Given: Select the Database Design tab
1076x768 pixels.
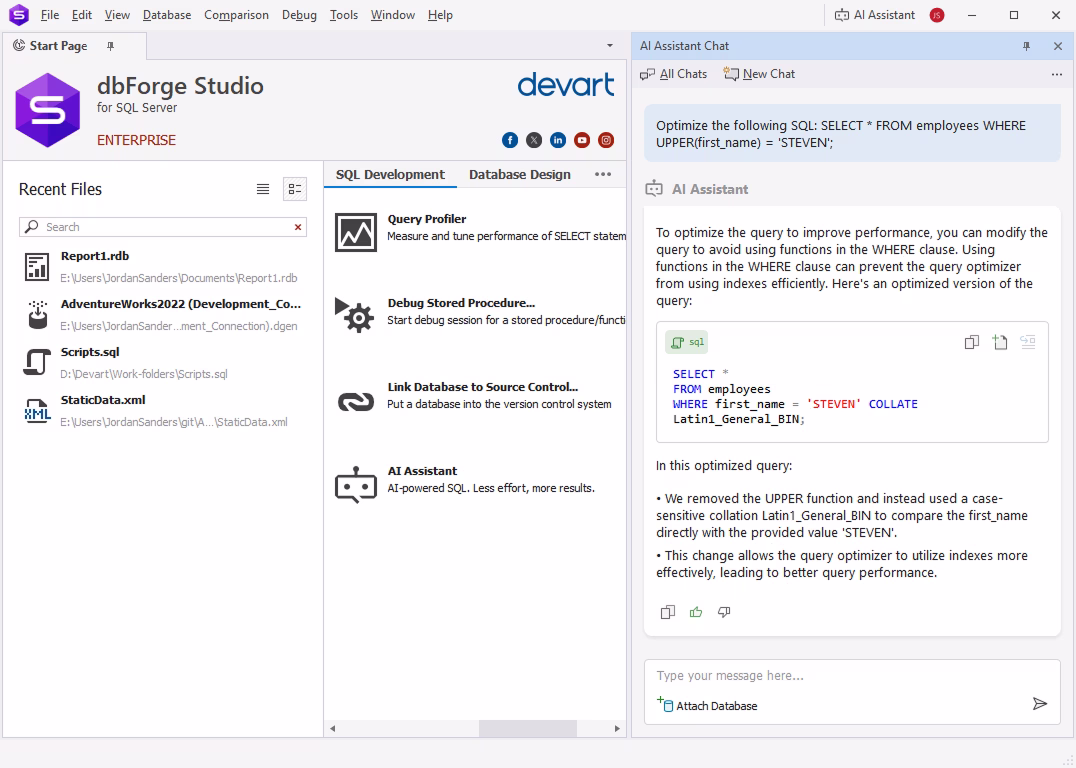Looking at the screenshot, I should (519, 174).
